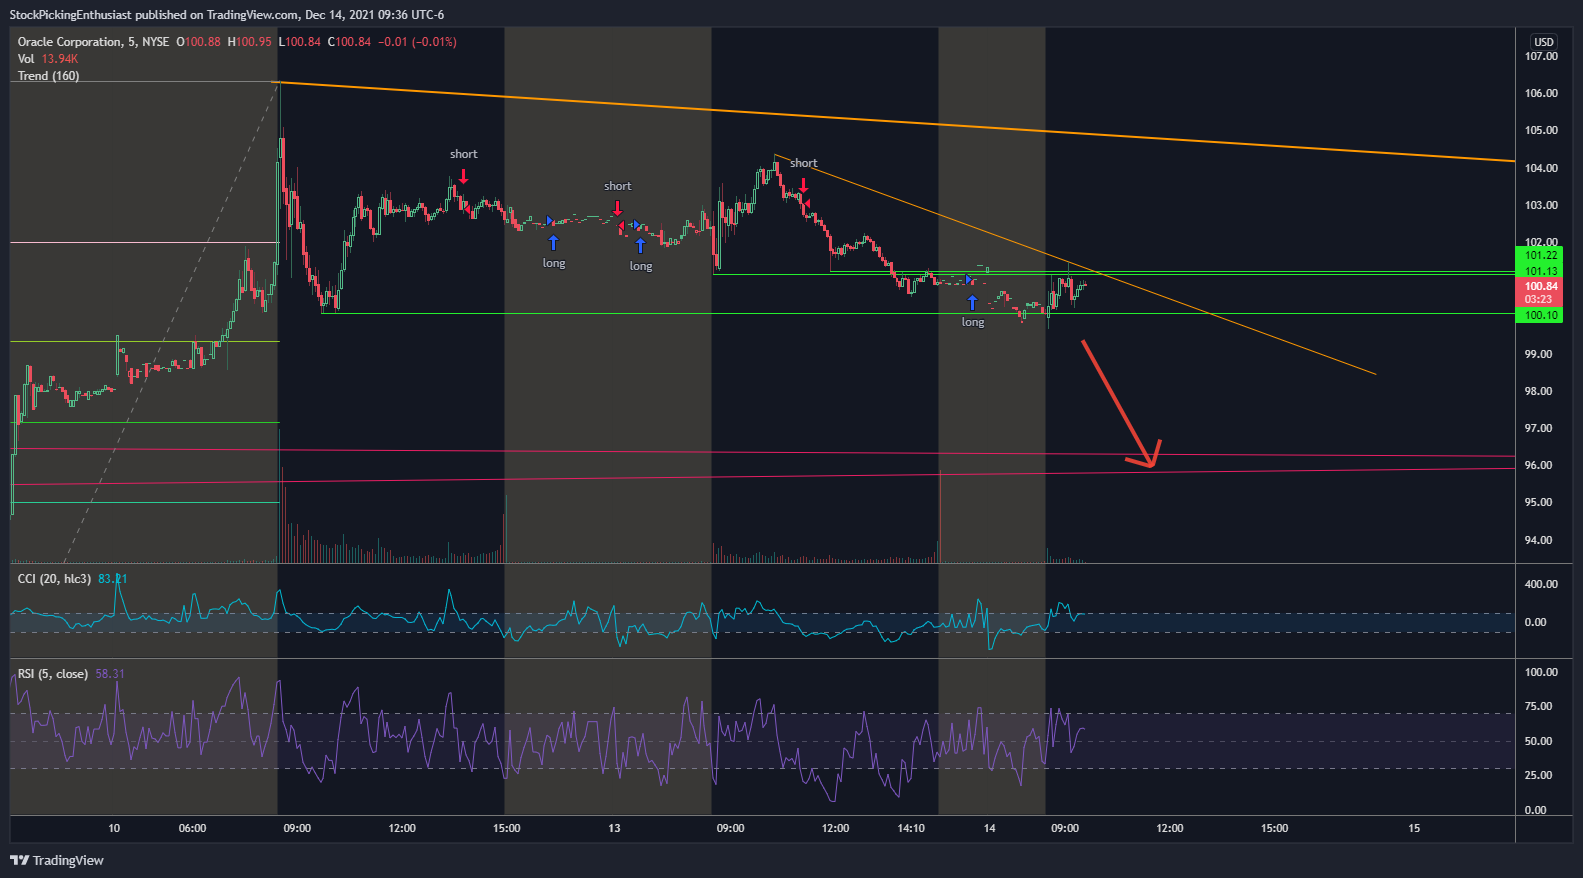Click date label 14 on time axis
Viewport: 1583px width, 878px height.
(990, 828)
